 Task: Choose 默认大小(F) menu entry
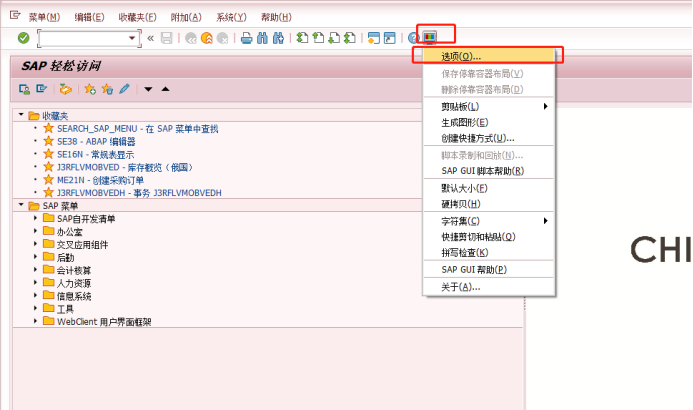(x=488, y=188)
